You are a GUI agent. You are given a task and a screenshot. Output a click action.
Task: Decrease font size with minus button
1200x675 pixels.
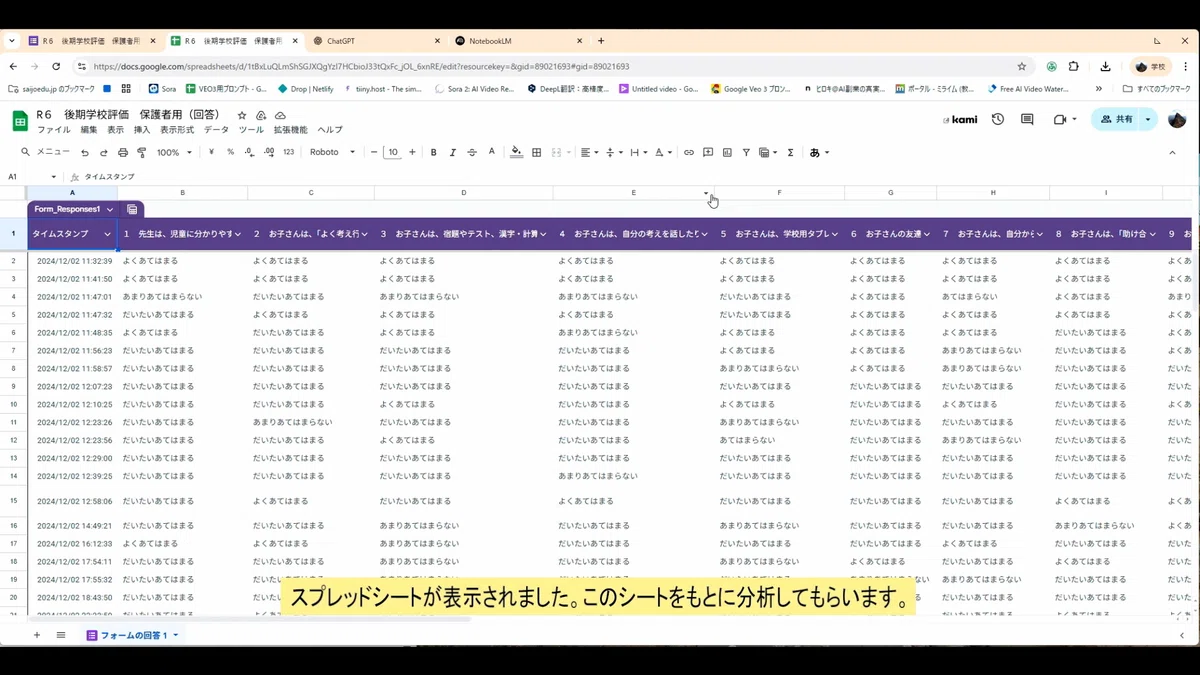(x=374, y=153)
